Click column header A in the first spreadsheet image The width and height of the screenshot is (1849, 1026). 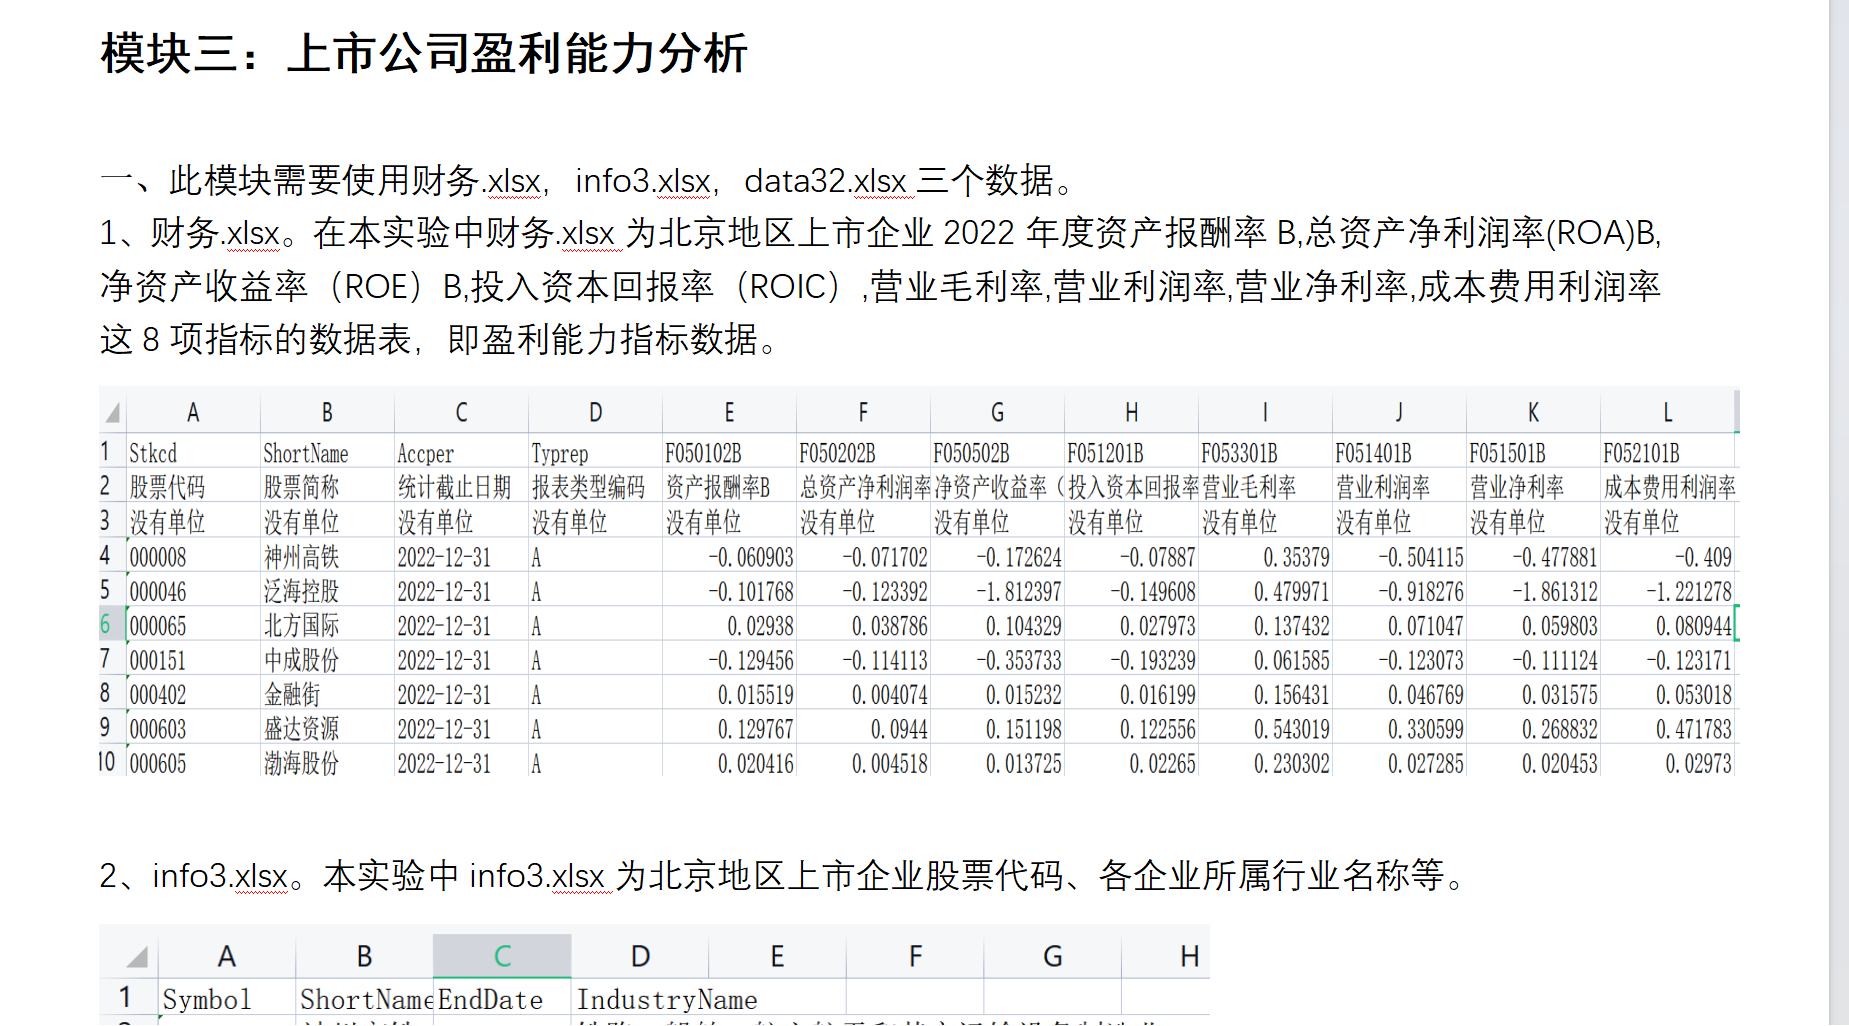click(x=193, y=412)
